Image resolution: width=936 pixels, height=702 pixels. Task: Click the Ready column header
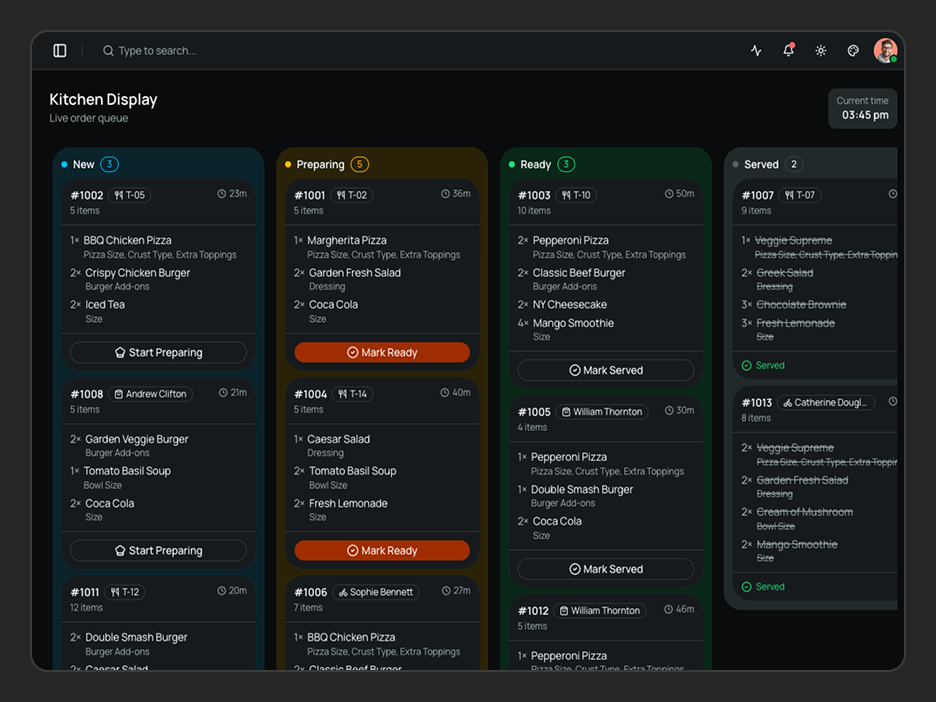[535, 164]
